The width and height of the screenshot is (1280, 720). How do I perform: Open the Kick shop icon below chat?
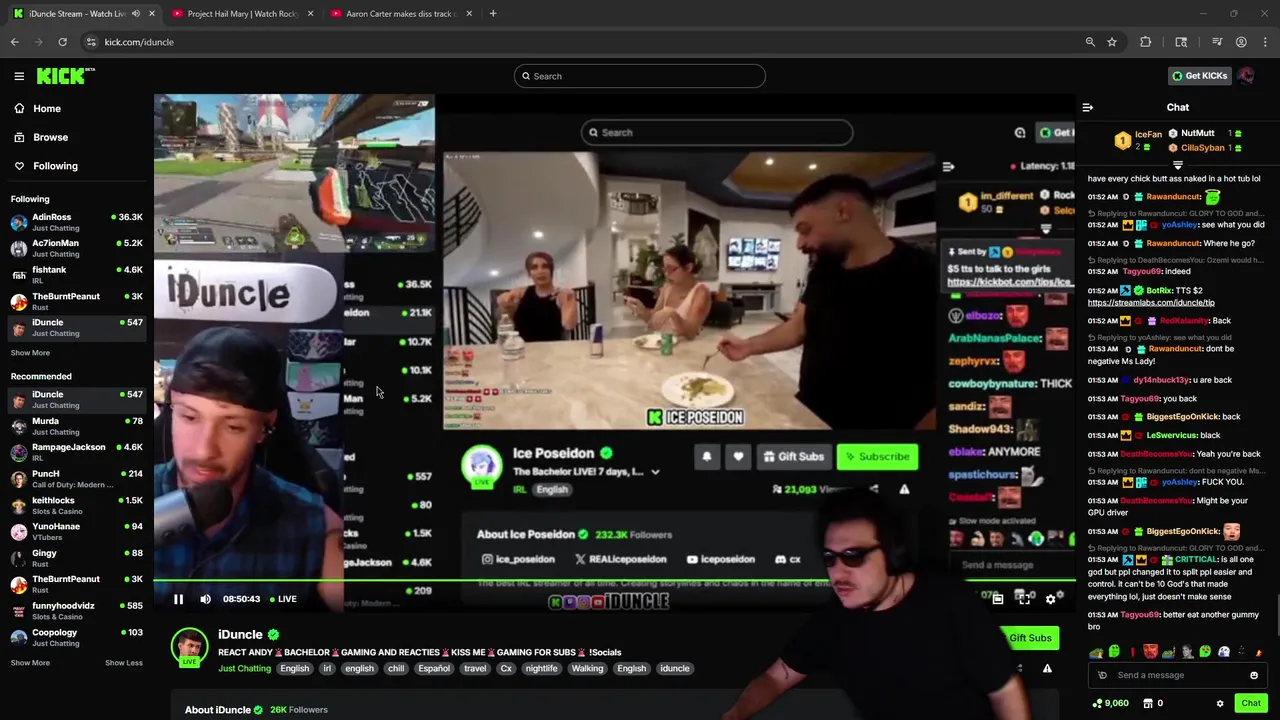(x=1147, y=703)
